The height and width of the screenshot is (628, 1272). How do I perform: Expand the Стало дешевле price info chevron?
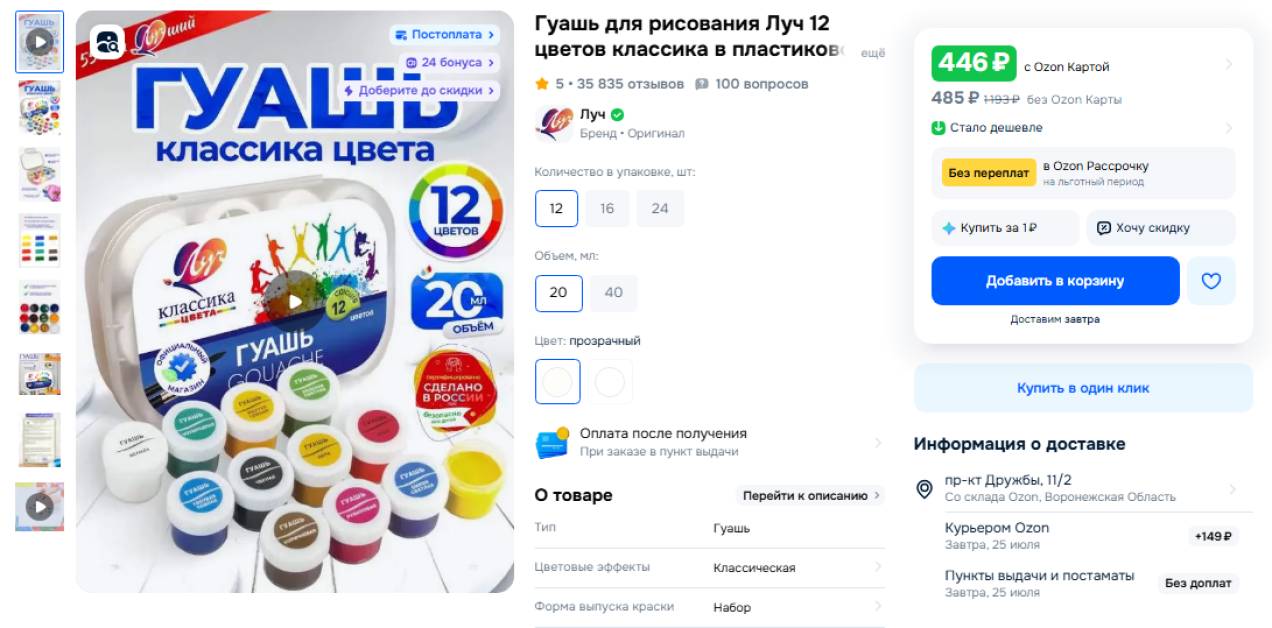point(1228,128)
